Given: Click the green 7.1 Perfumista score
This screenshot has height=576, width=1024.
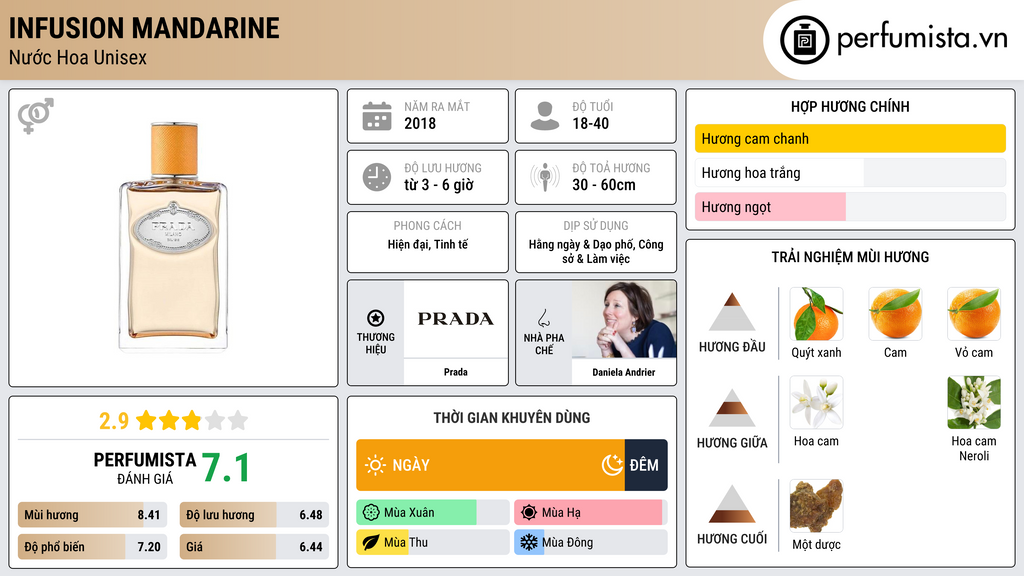Looking at the screenshot, I should click(x=226, y=468).
